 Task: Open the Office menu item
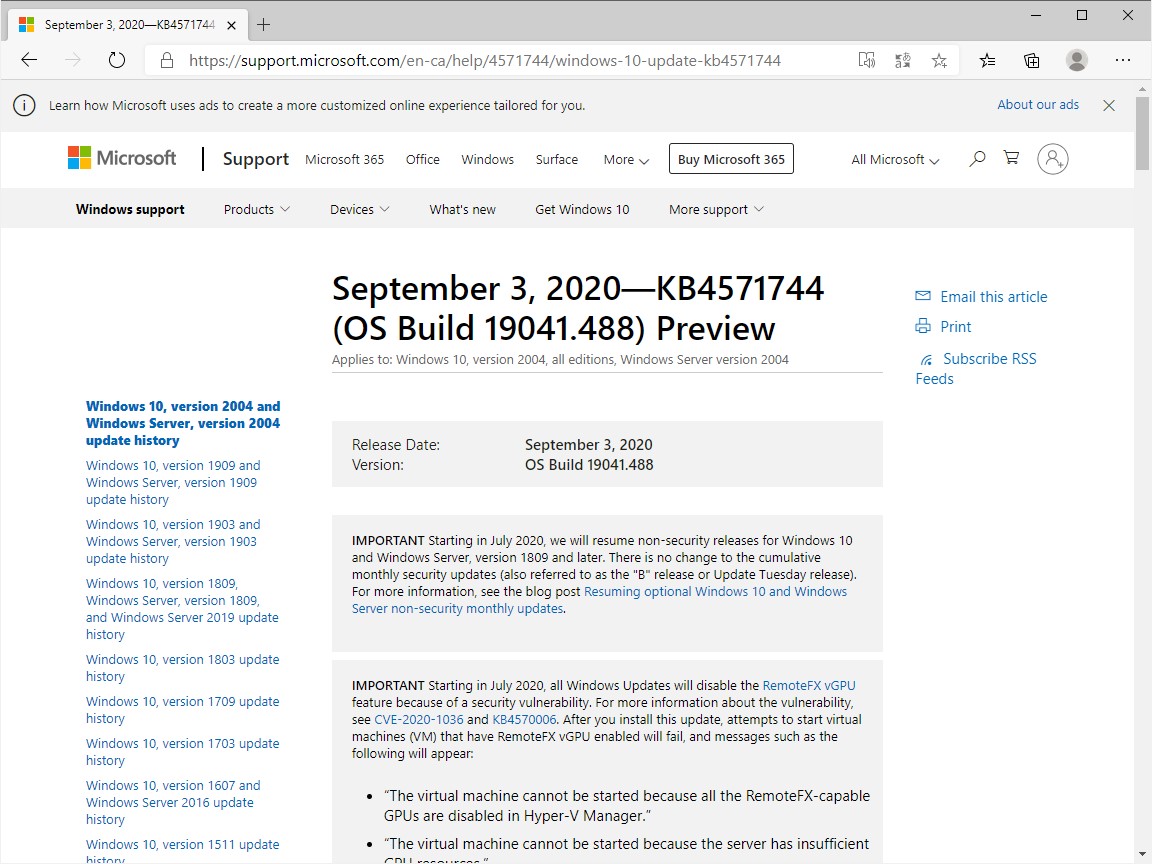tap(422, 159)
